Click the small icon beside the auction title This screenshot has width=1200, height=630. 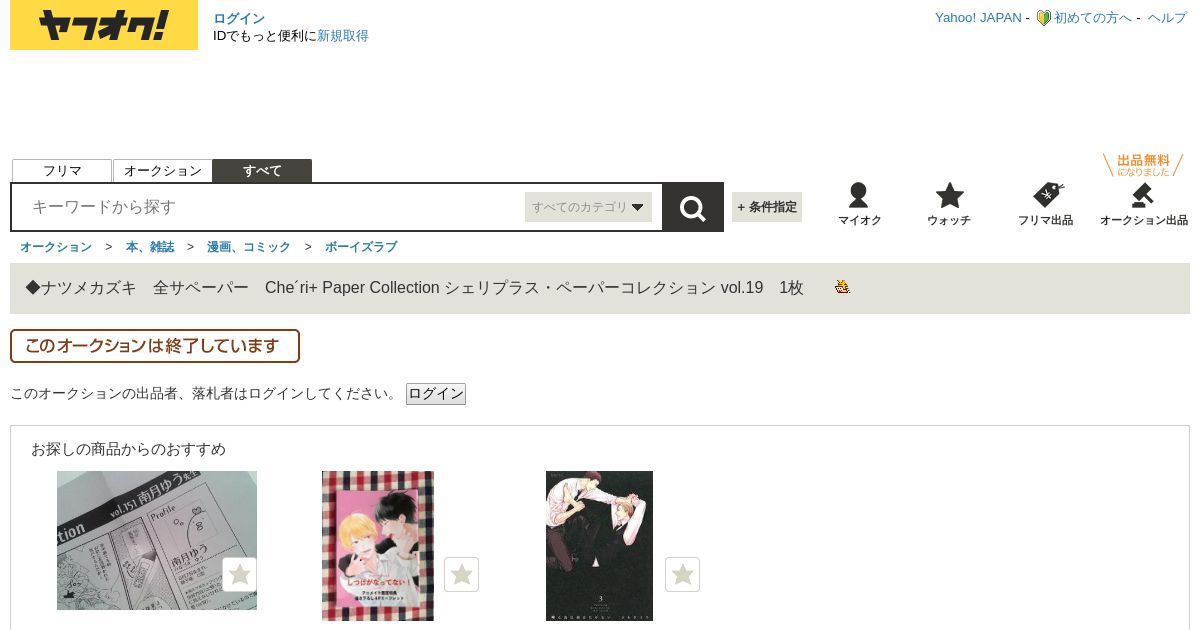coord(842,287)
